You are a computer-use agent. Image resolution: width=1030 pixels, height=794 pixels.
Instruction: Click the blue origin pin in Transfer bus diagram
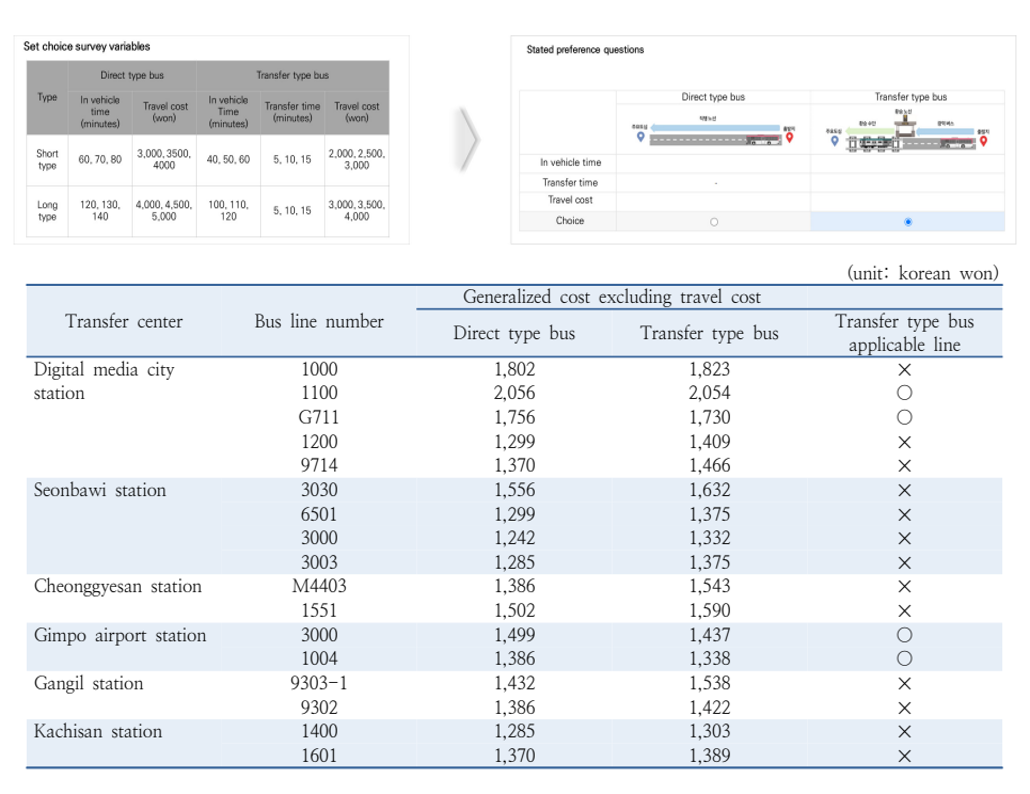[835, 141]
